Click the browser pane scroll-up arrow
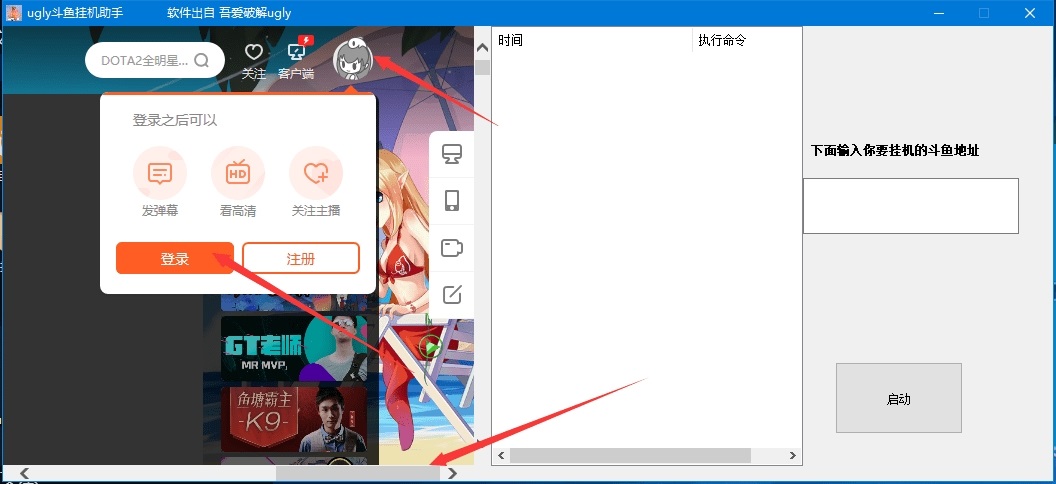Image resolution: width=1056 pixels, height=484 pixels. click(482, 48)
